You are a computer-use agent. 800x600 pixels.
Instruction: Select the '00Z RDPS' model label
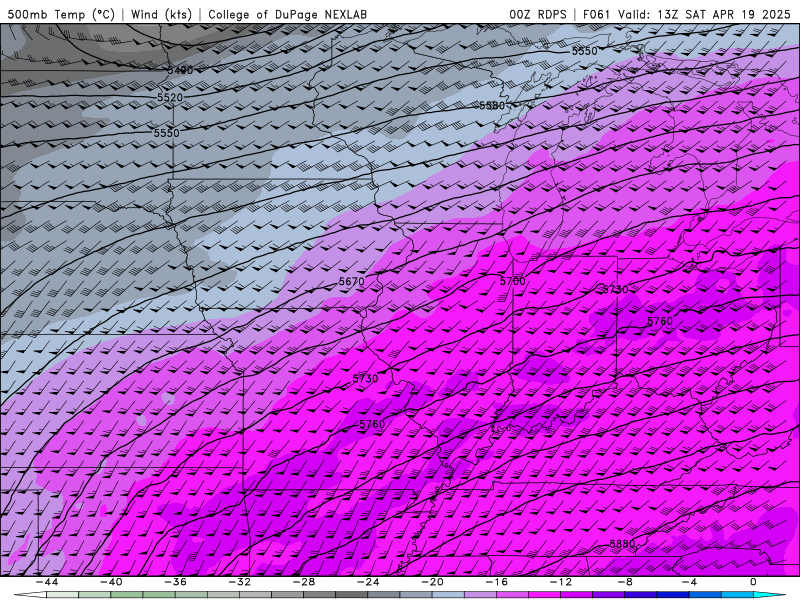(x=538, y=14)
